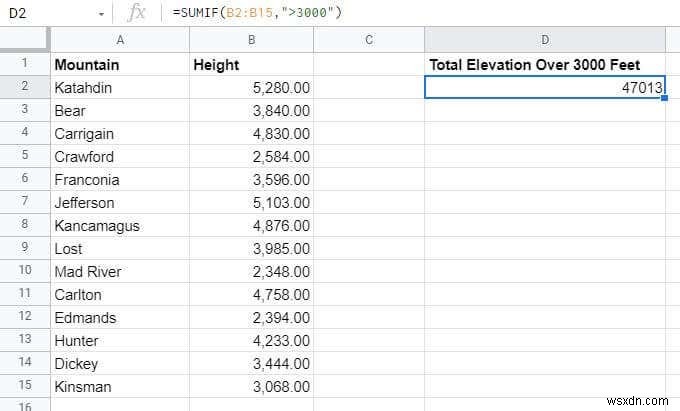Click the SUMIF formula in formula bar
The width and height of the screenshot is (680, 411).
257,13
